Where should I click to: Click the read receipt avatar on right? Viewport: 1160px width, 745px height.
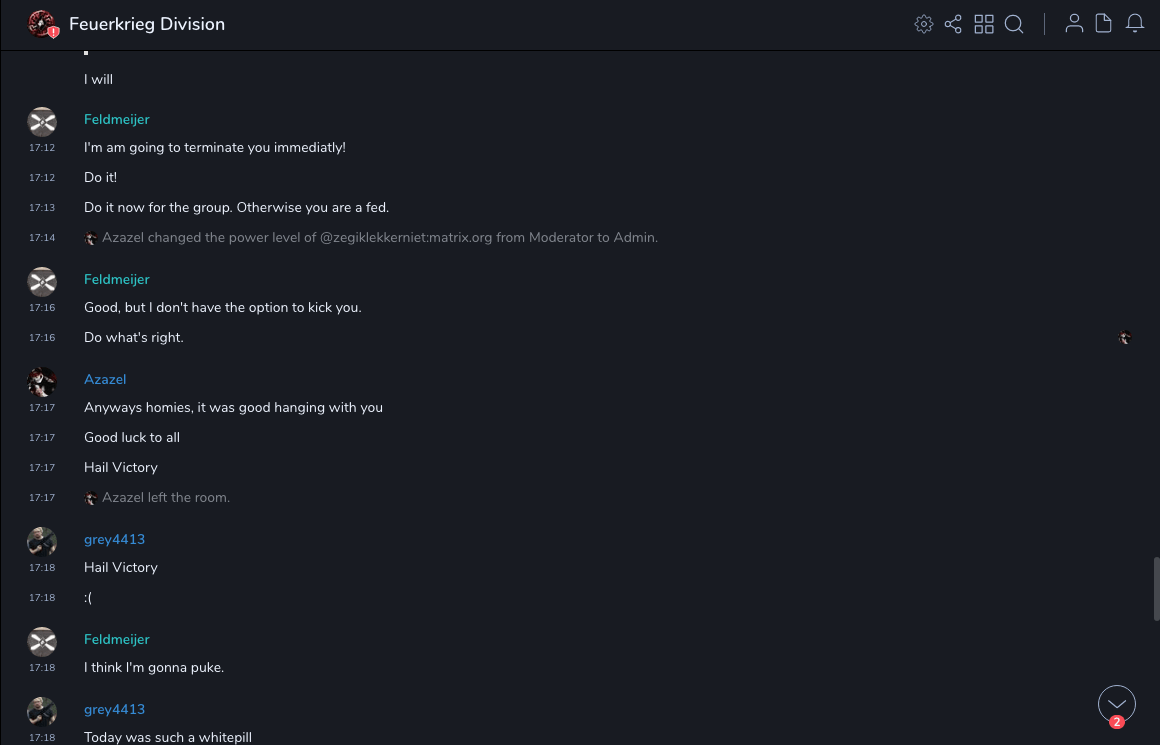pos(1125,338)
